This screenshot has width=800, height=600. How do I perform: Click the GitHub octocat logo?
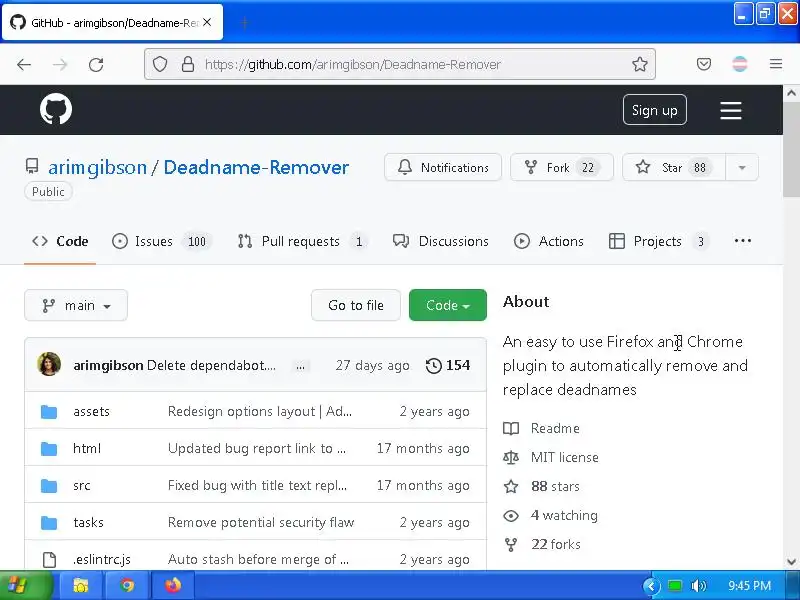click(x=56, y=109)
